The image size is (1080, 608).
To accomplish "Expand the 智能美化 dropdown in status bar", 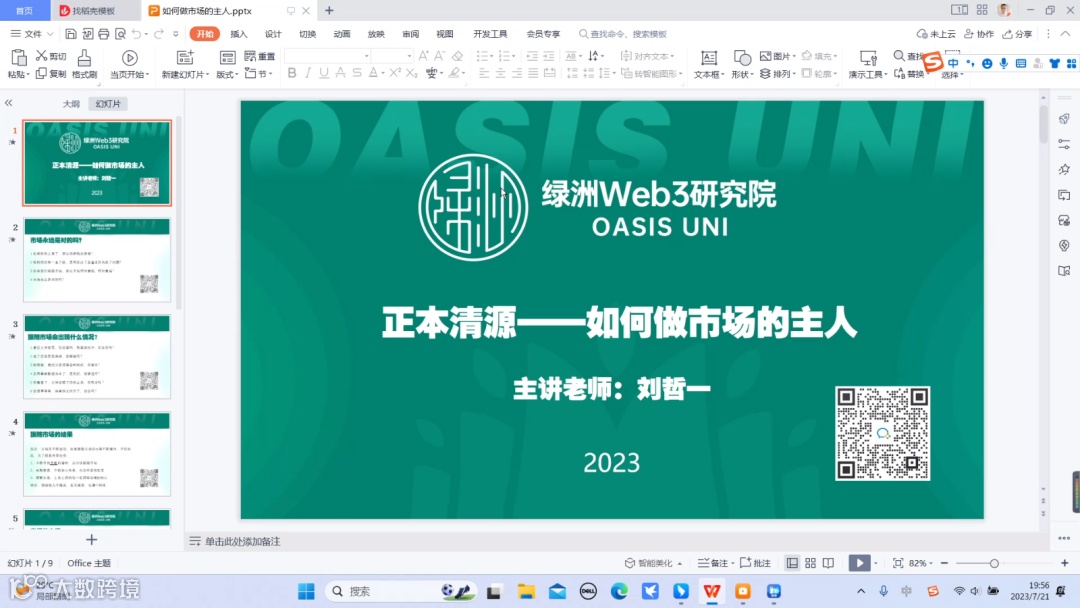I will tap(680, 563).
